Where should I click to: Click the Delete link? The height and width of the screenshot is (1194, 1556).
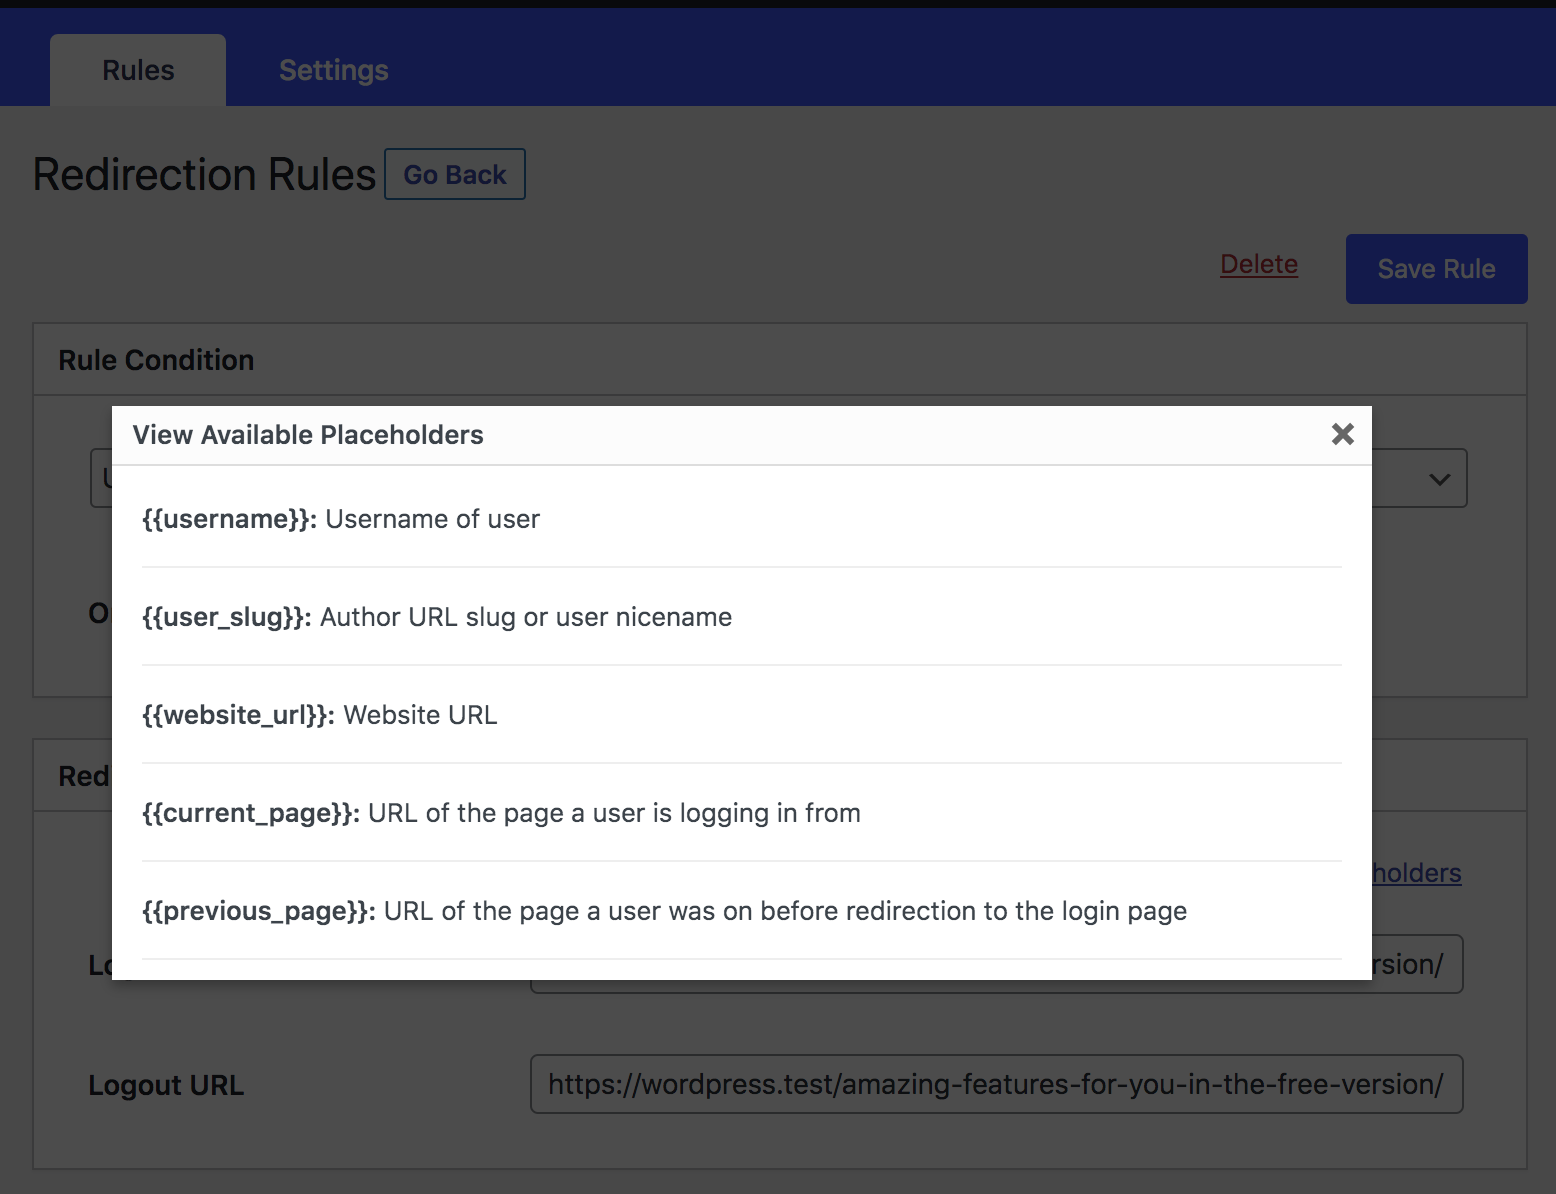[1258, 263]
